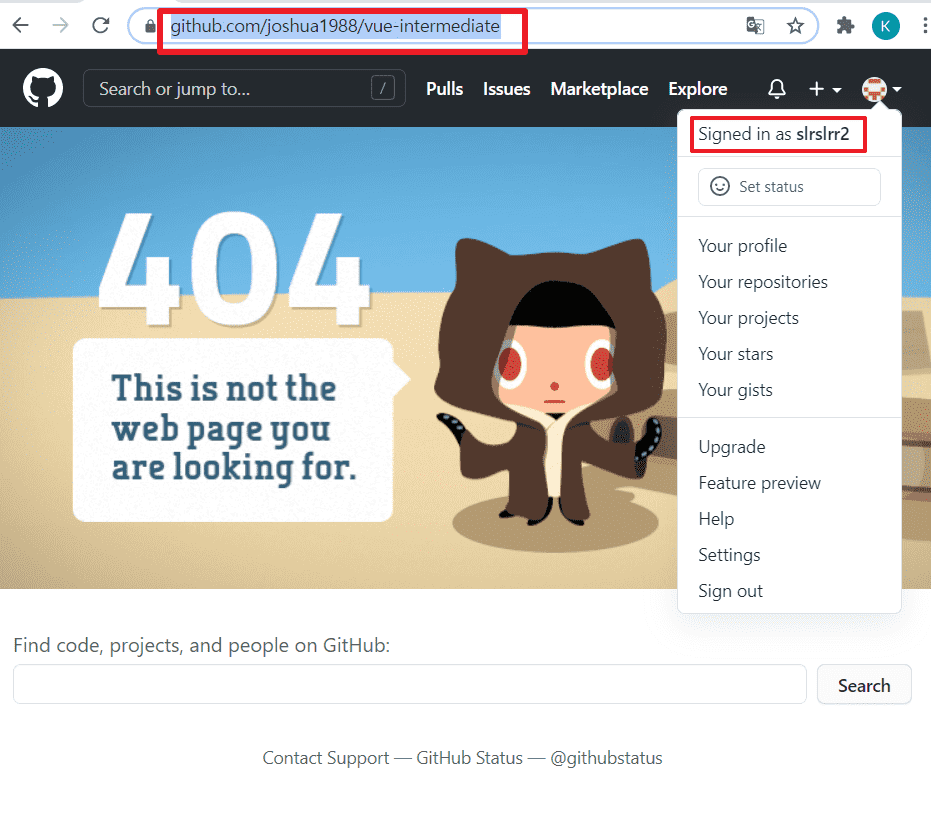Image resolution: width=931 pixels, height=838 pixels.
Task: Open the translate page icon in address bar
Action: 755,26
